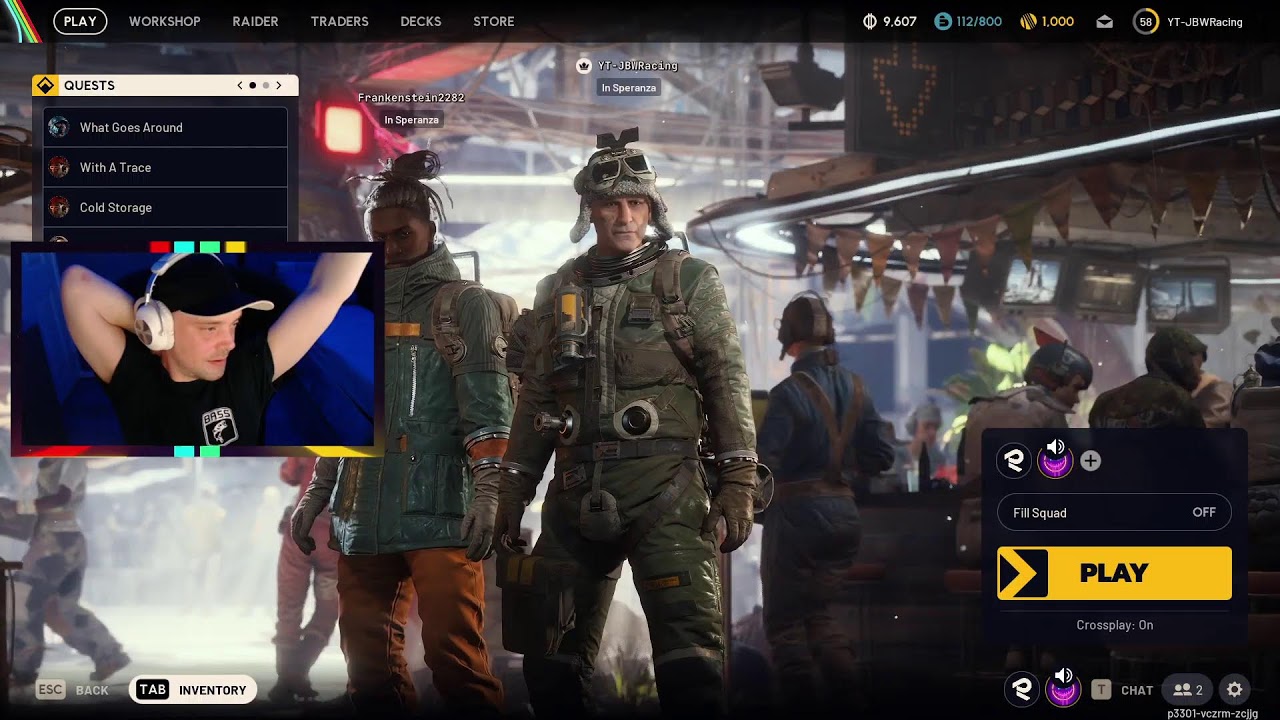Switch to the RAIDER tab
The image size is (1280, 720).
[255, 21]
